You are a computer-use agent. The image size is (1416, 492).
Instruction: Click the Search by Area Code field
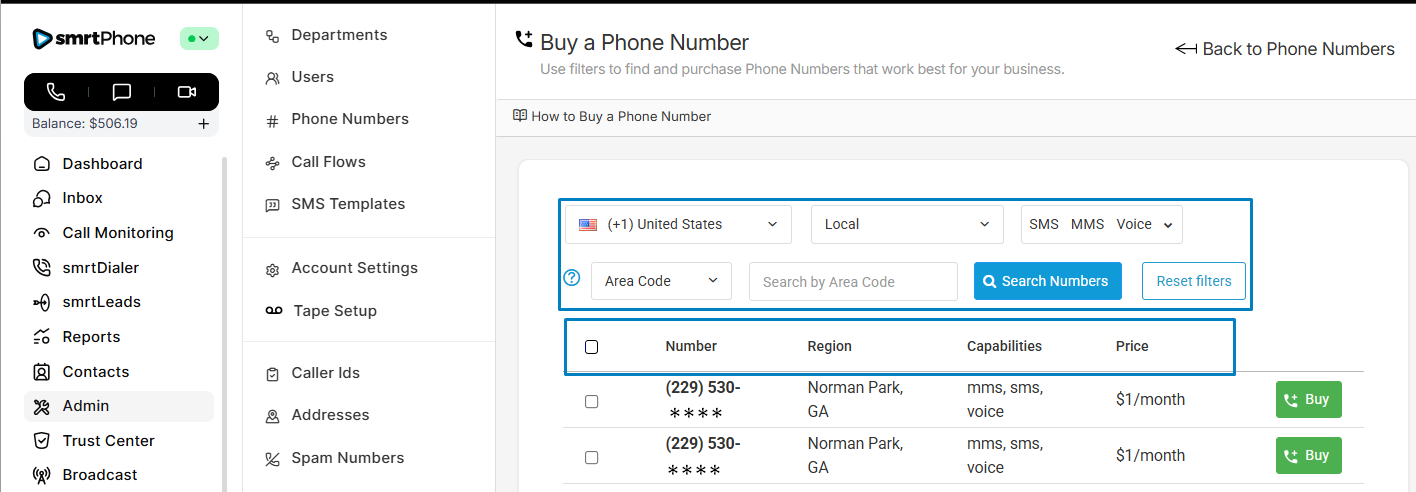852,282
